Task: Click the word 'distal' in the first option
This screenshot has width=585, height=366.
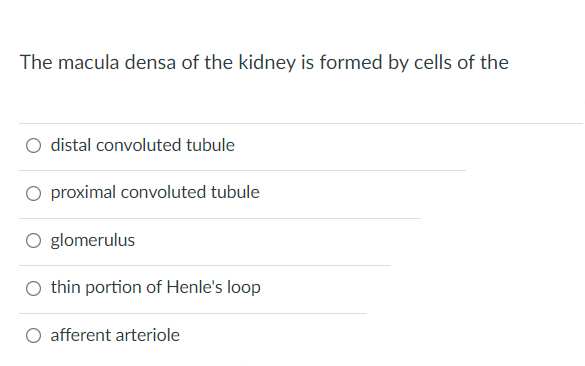Action: coord(71,145)
